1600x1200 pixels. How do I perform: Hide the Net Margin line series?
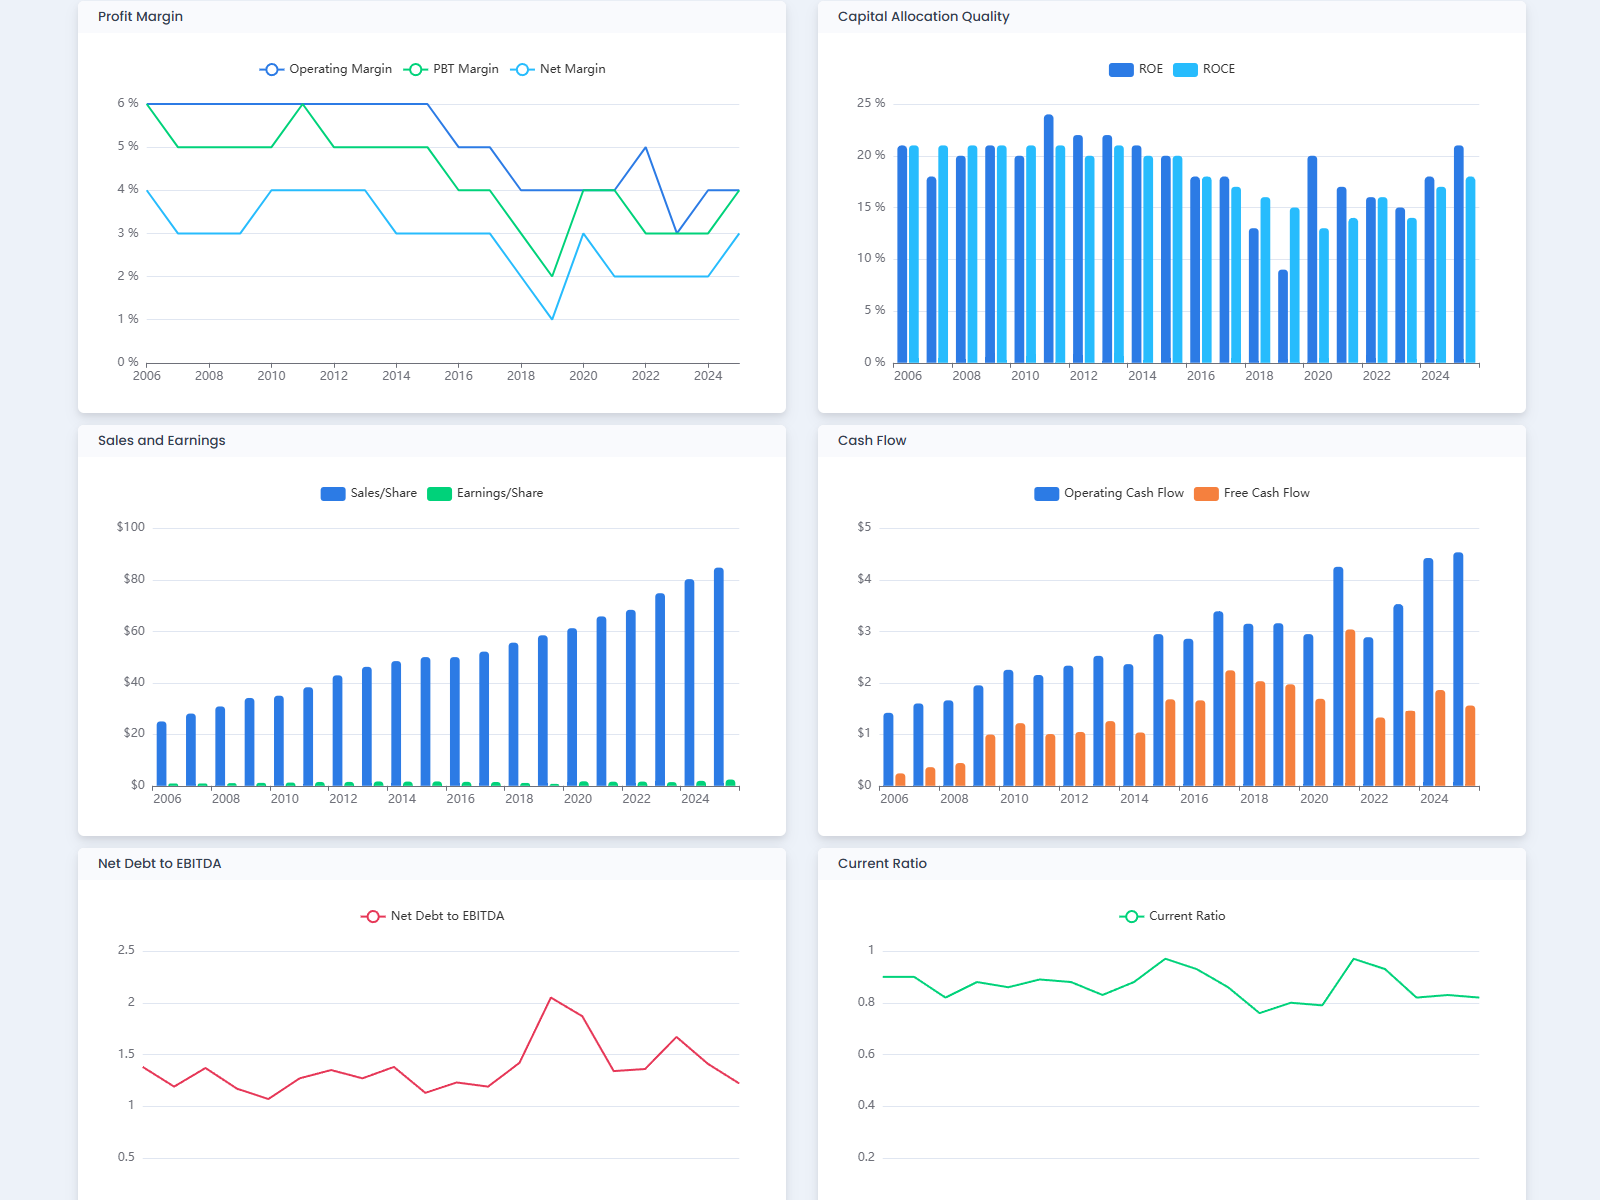click(558, 69)
